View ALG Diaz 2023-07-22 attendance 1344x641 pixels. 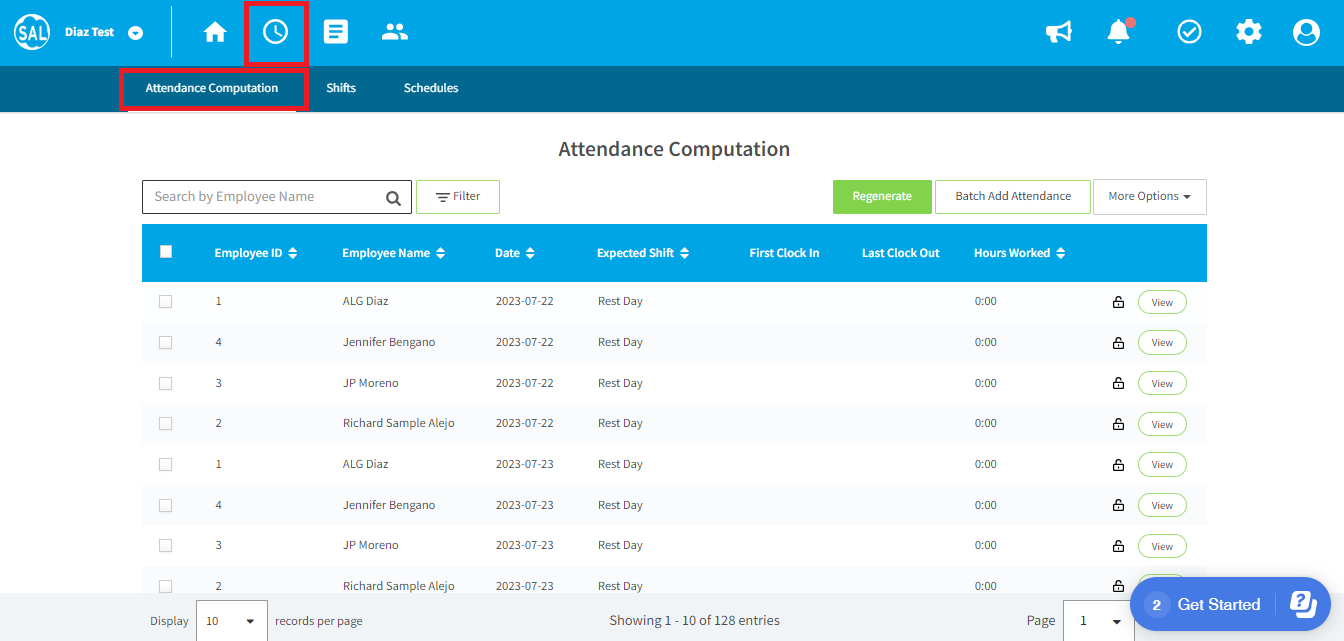(x=1162, y=302)
